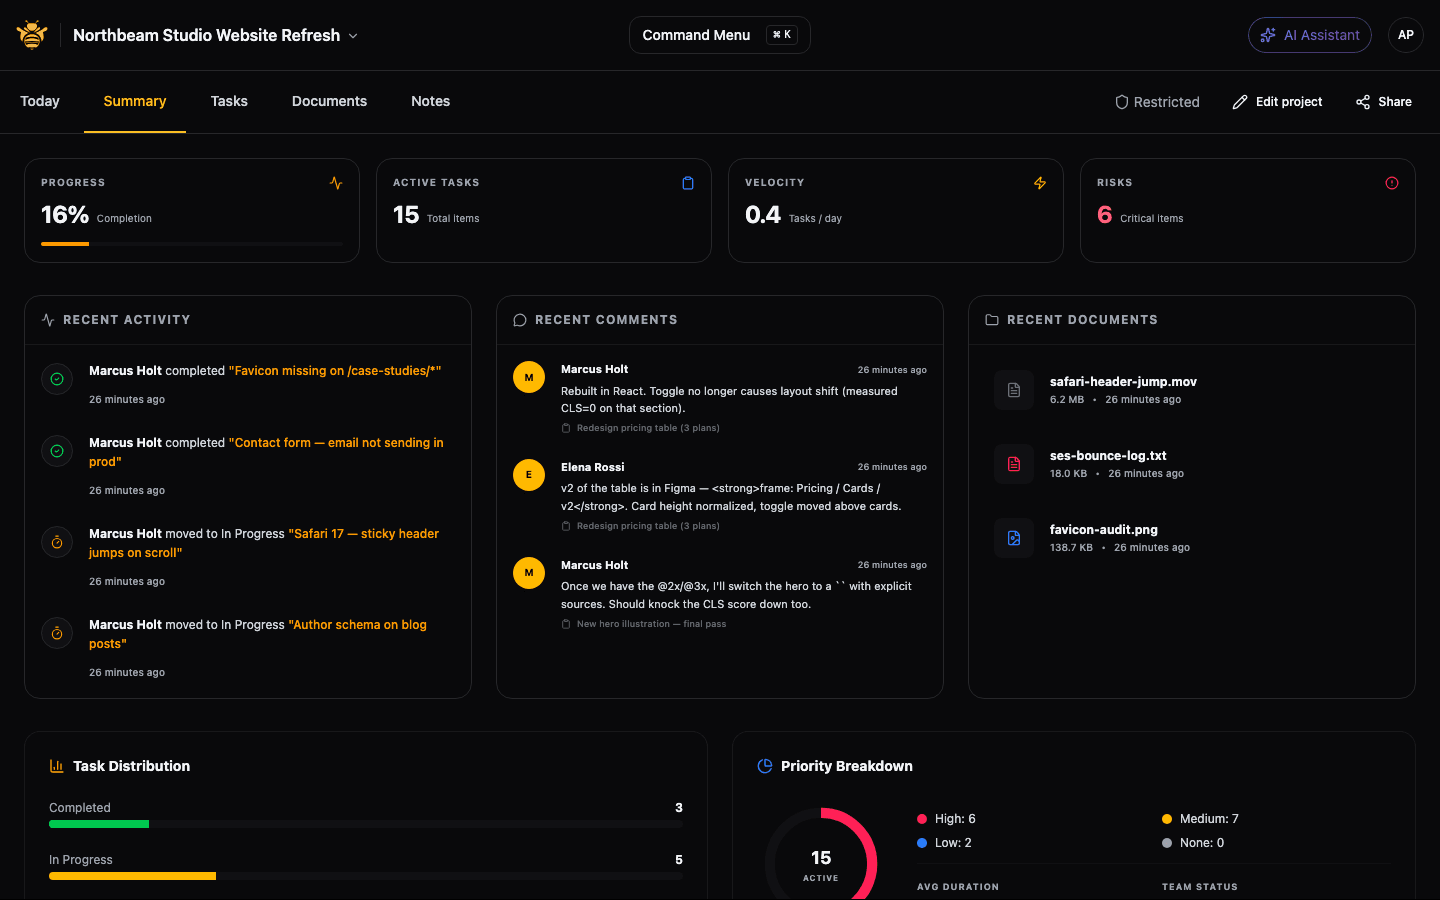Click the clipboard icon on Active Tasks card
This screenshot has height=900, width=1440.
point(688,183)
